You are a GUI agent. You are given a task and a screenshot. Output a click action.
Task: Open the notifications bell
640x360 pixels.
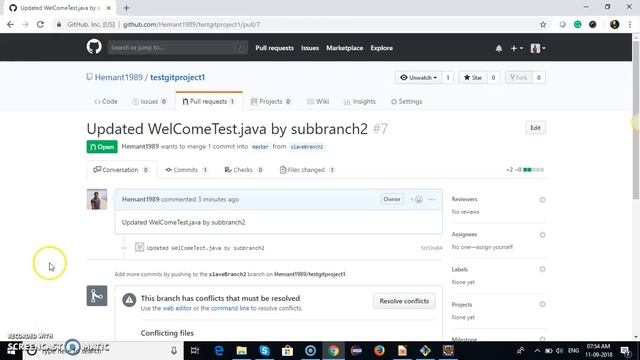pos(499,48)
